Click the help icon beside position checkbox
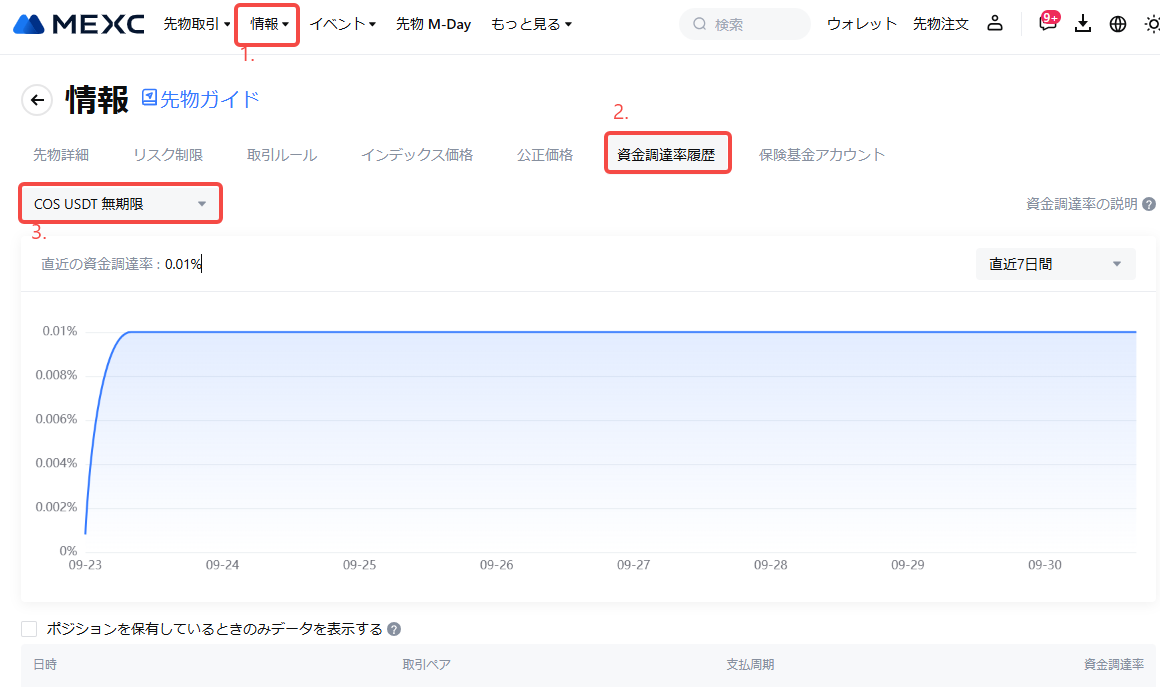Screen dimensions: 1160x687 [394, 630]
